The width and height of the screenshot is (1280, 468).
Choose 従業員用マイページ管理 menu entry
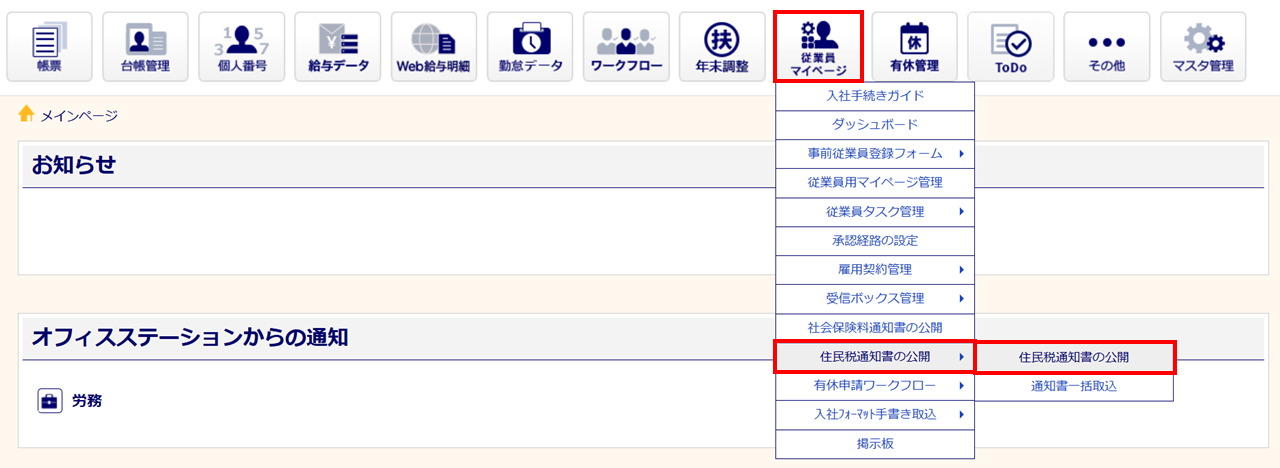[875, 183]
